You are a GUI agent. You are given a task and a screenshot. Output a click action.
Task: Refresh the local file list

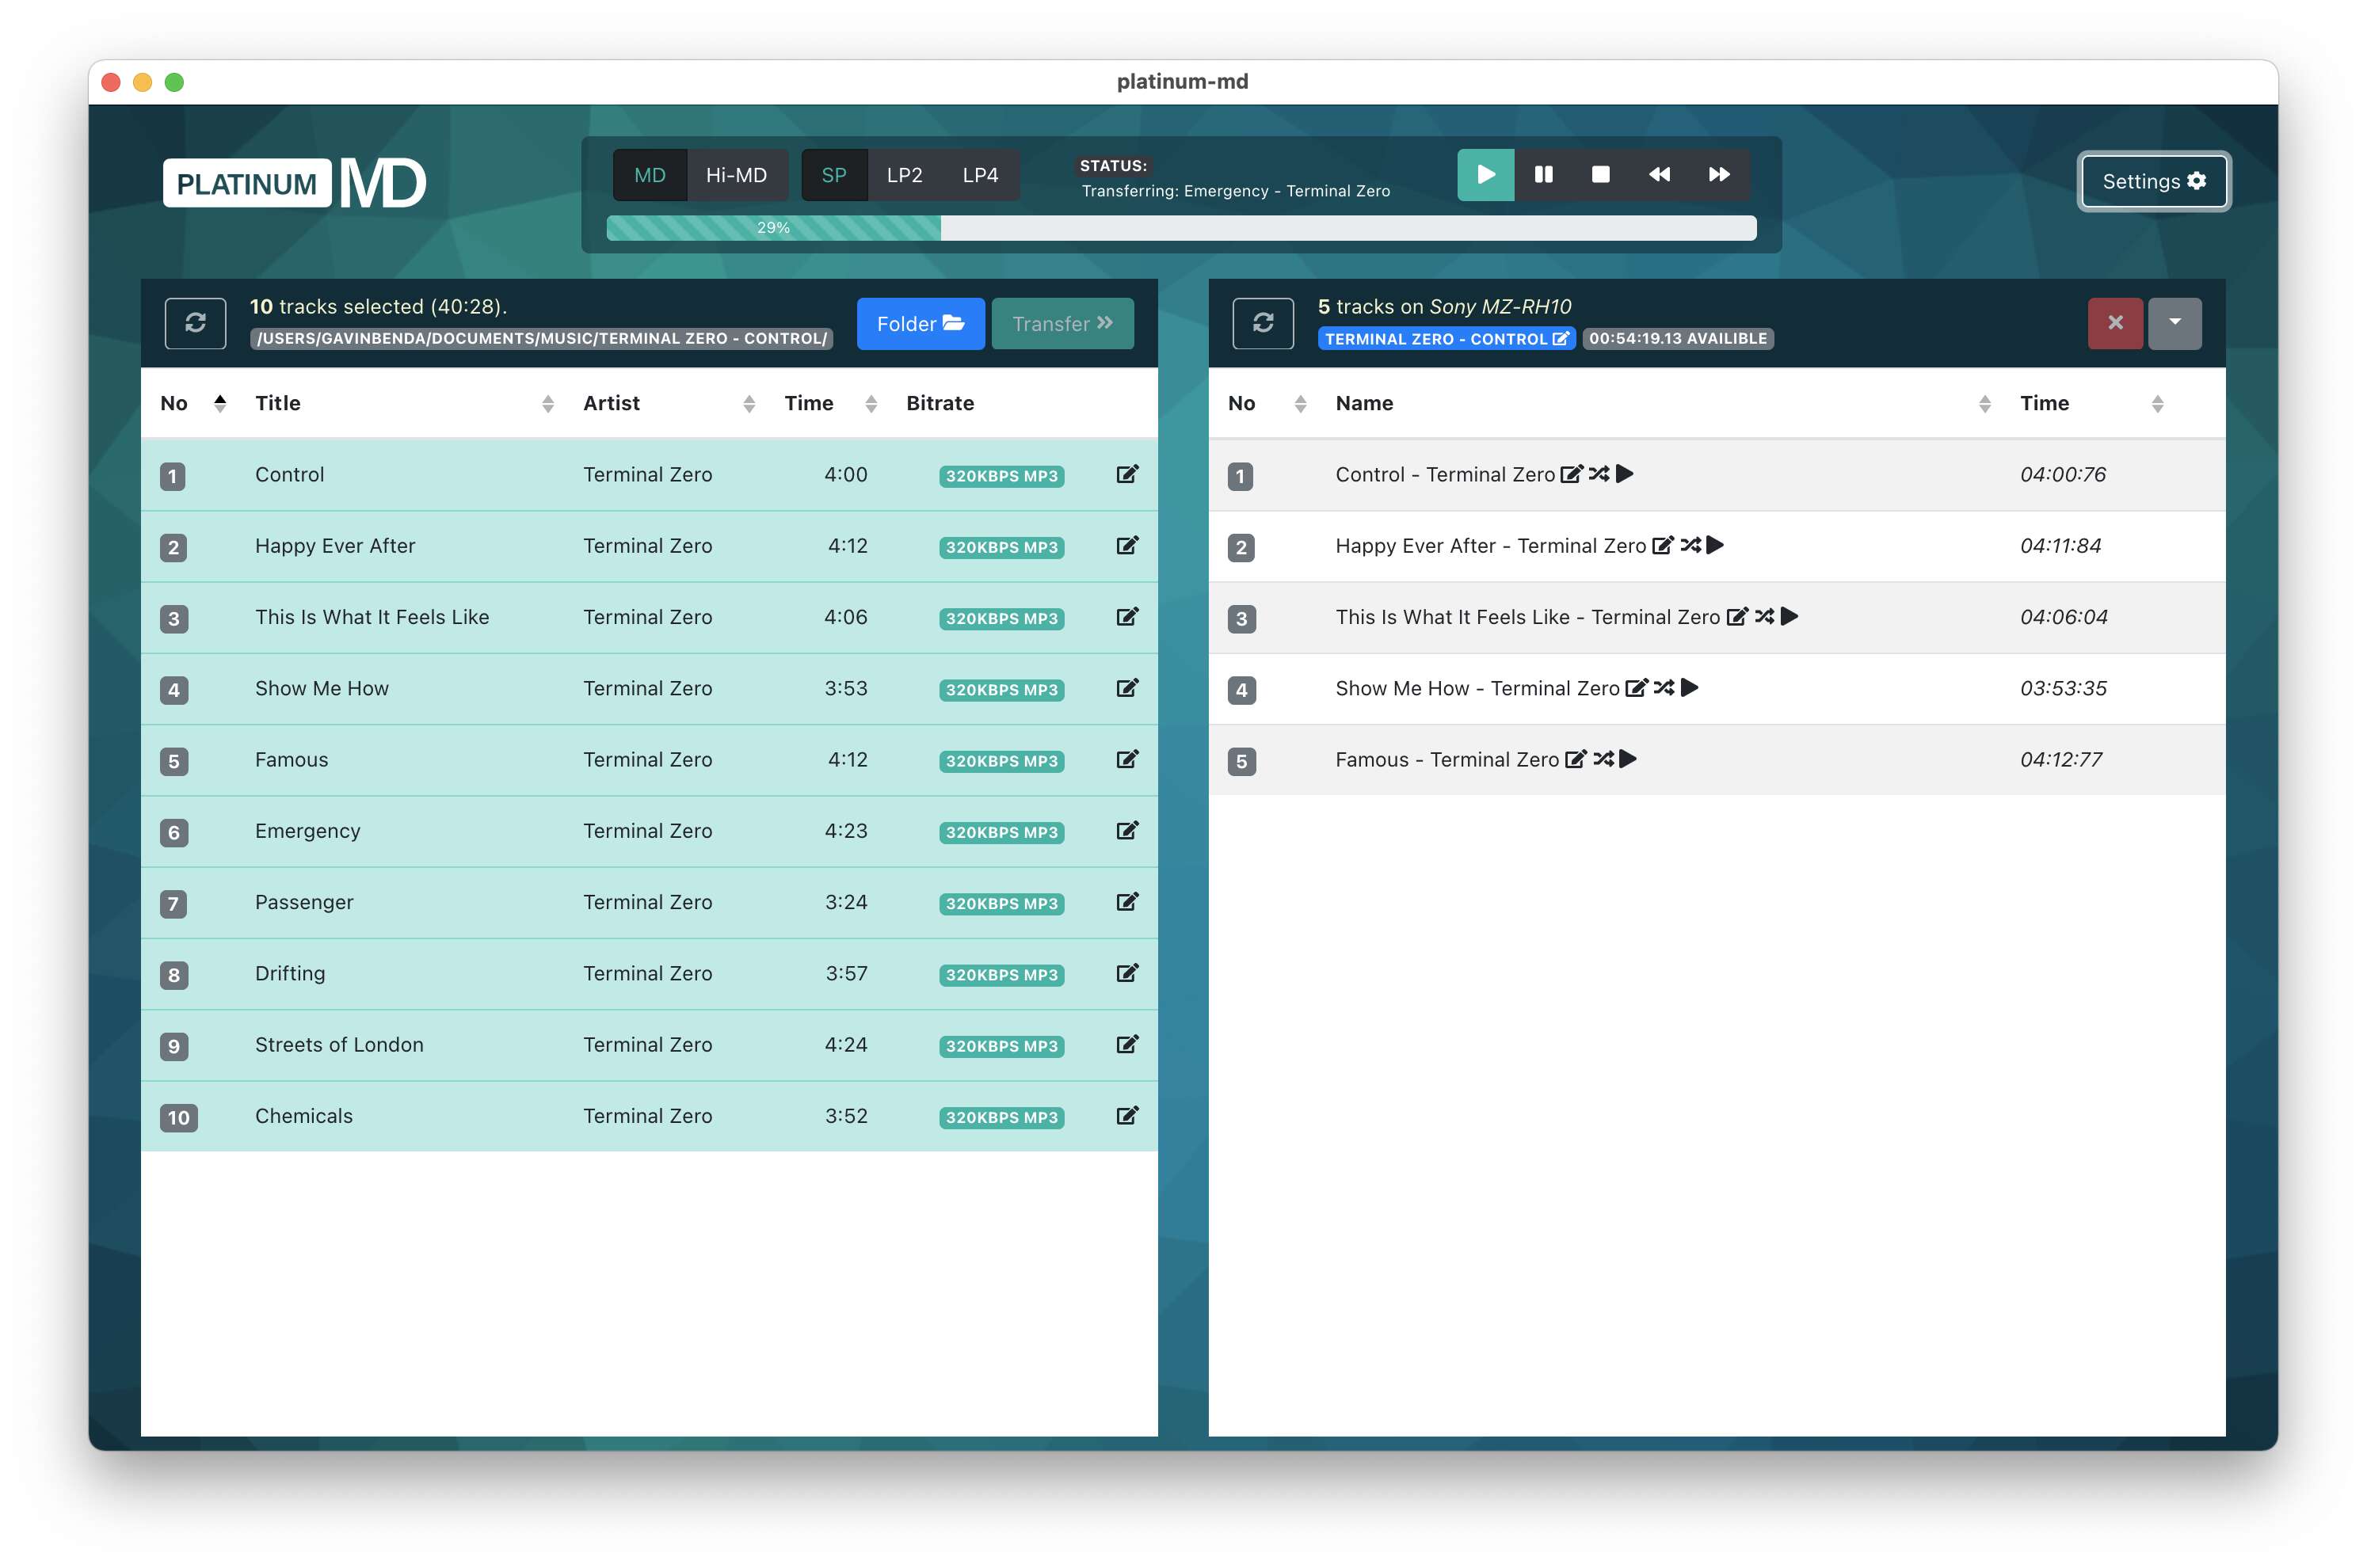(195, 323)
